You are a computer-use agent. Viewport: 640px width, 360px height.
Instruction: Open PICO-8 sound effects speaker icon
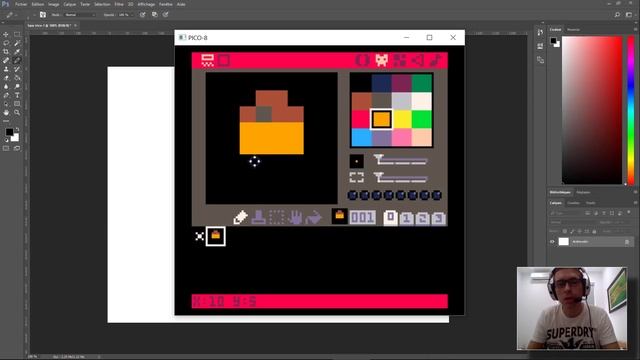coord(418,60)
